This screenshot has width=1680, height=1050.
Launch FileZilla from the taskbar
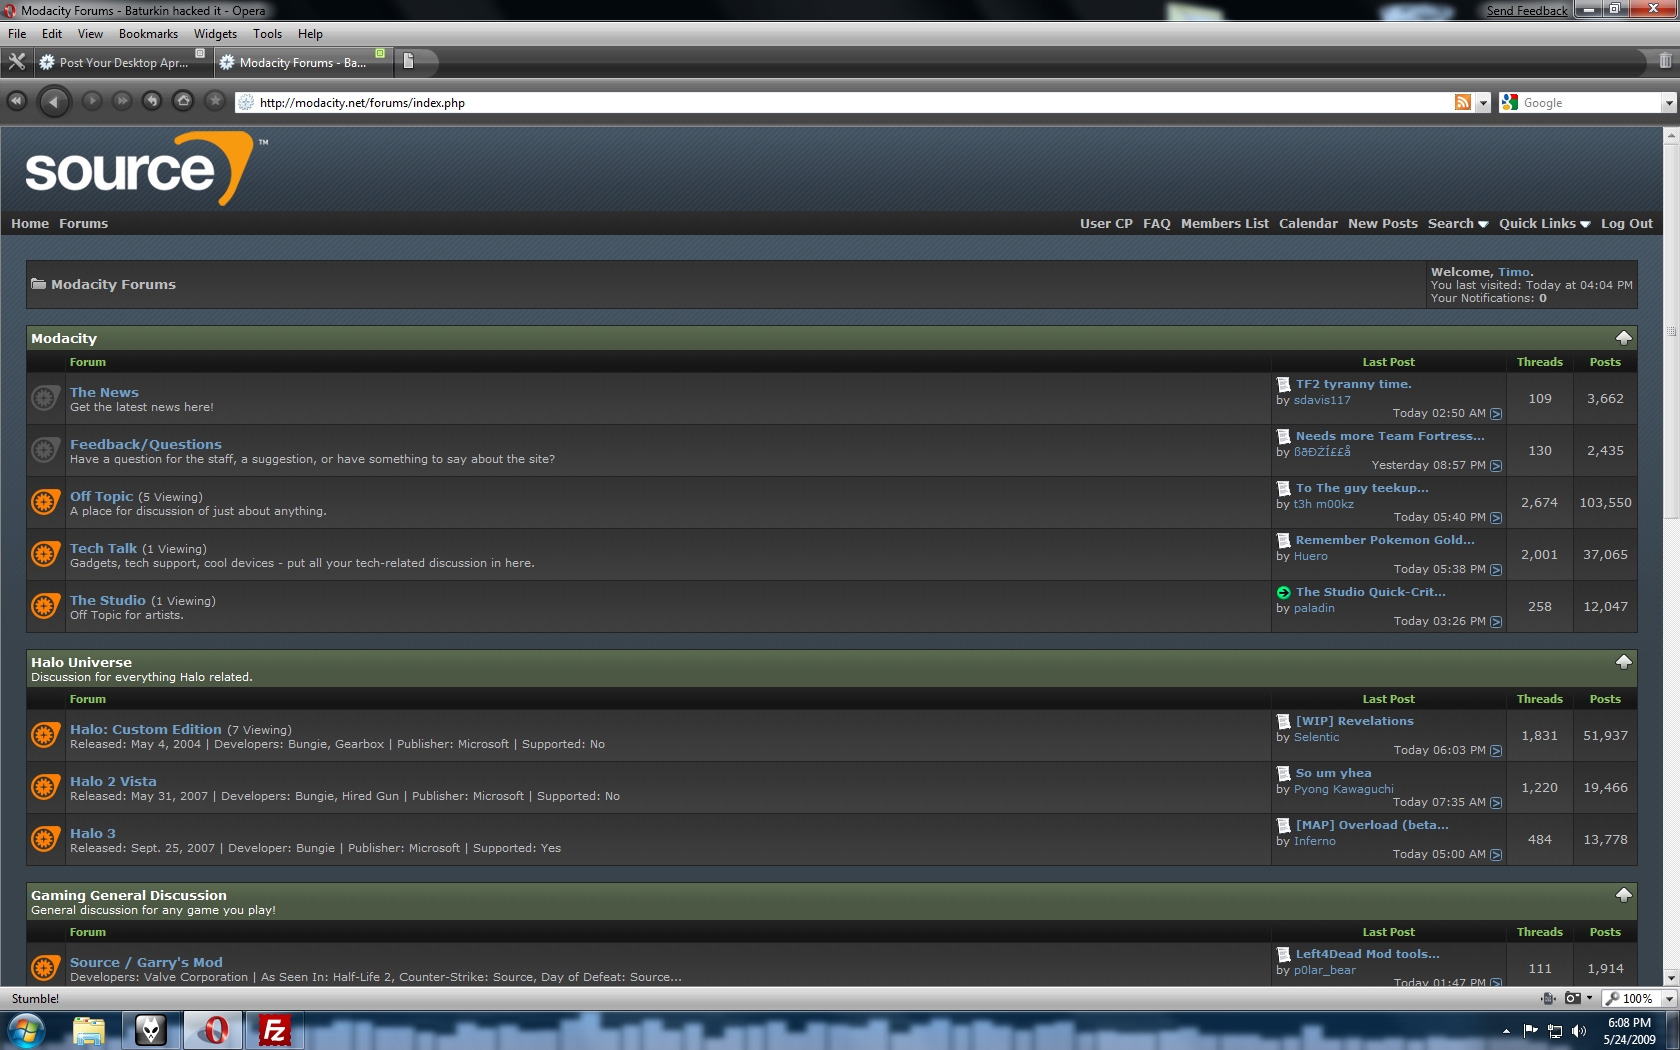pos(273,1030)
